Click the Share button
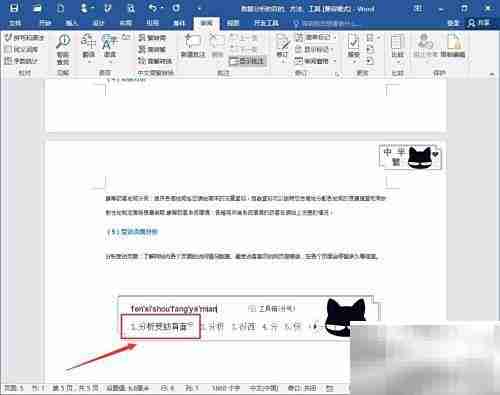Viewport: 500px width, 395px height. pos(479,23)
